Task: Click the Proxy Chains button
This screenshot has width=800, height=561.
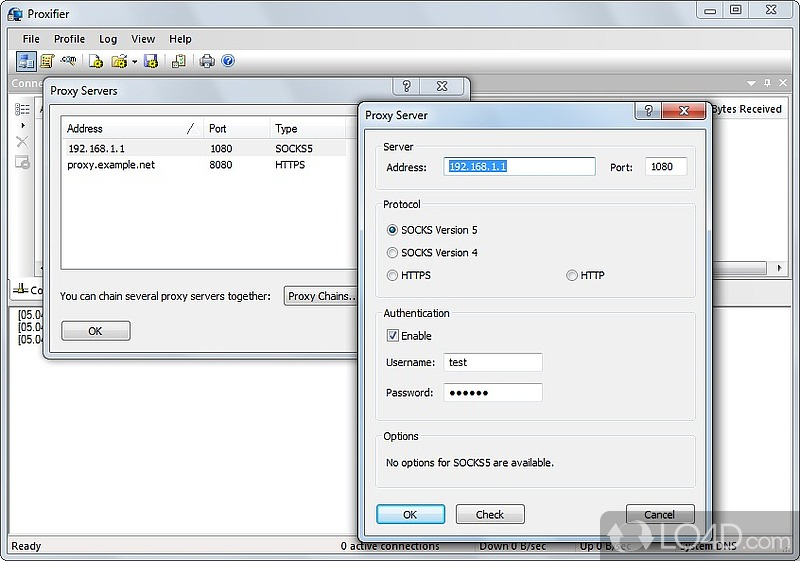Action: 320,296
